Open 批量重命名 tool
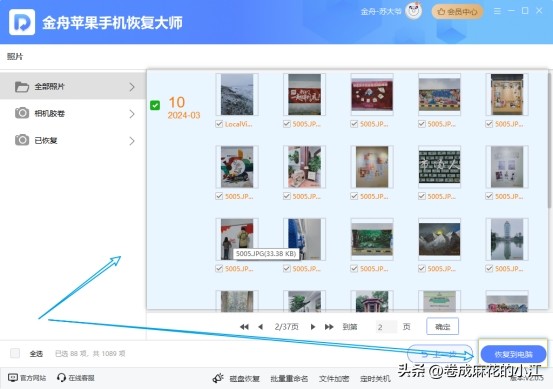The image size is (553, 389). [x=289, y=378]
